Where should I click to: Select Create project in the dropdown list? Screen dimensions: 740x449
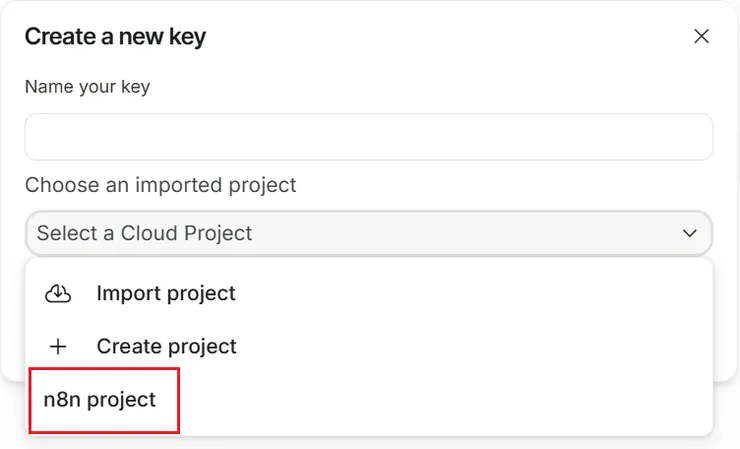(x=165, y=347)
